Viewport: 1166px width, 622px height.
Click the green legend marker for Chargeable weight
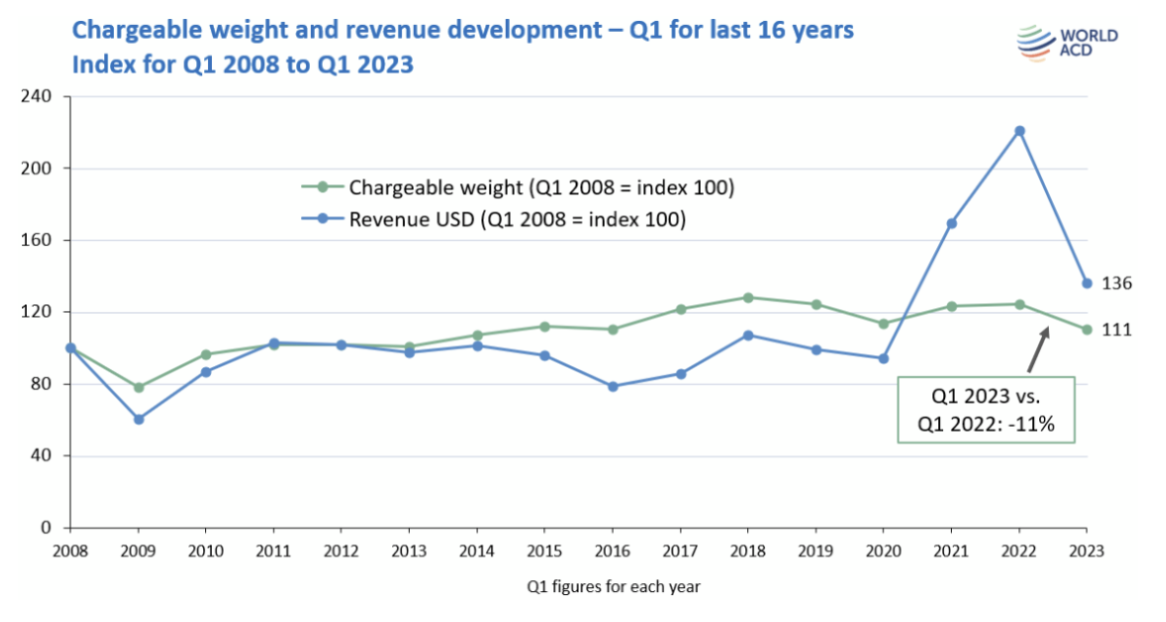[323, 187]
